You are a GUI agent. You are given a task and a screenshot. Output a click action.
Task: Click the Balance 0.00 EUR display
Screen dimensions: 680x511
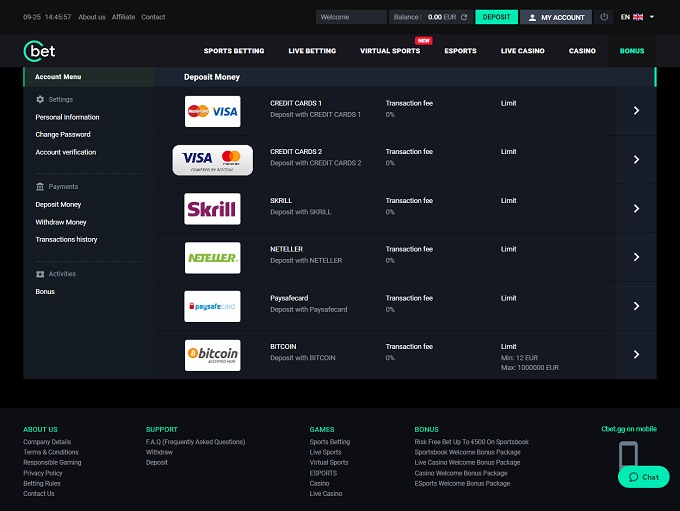tap(430, 17)
